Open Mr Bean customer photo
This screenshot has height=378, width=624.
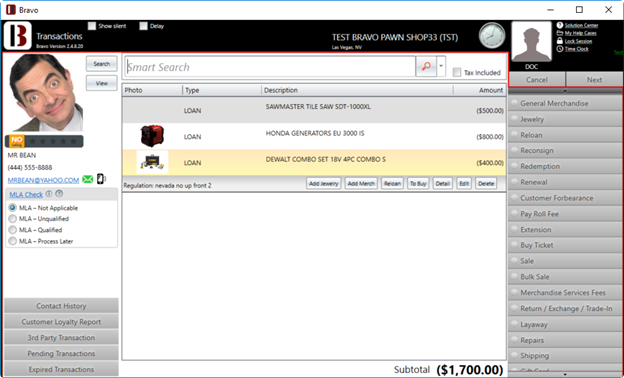(46, 92)
